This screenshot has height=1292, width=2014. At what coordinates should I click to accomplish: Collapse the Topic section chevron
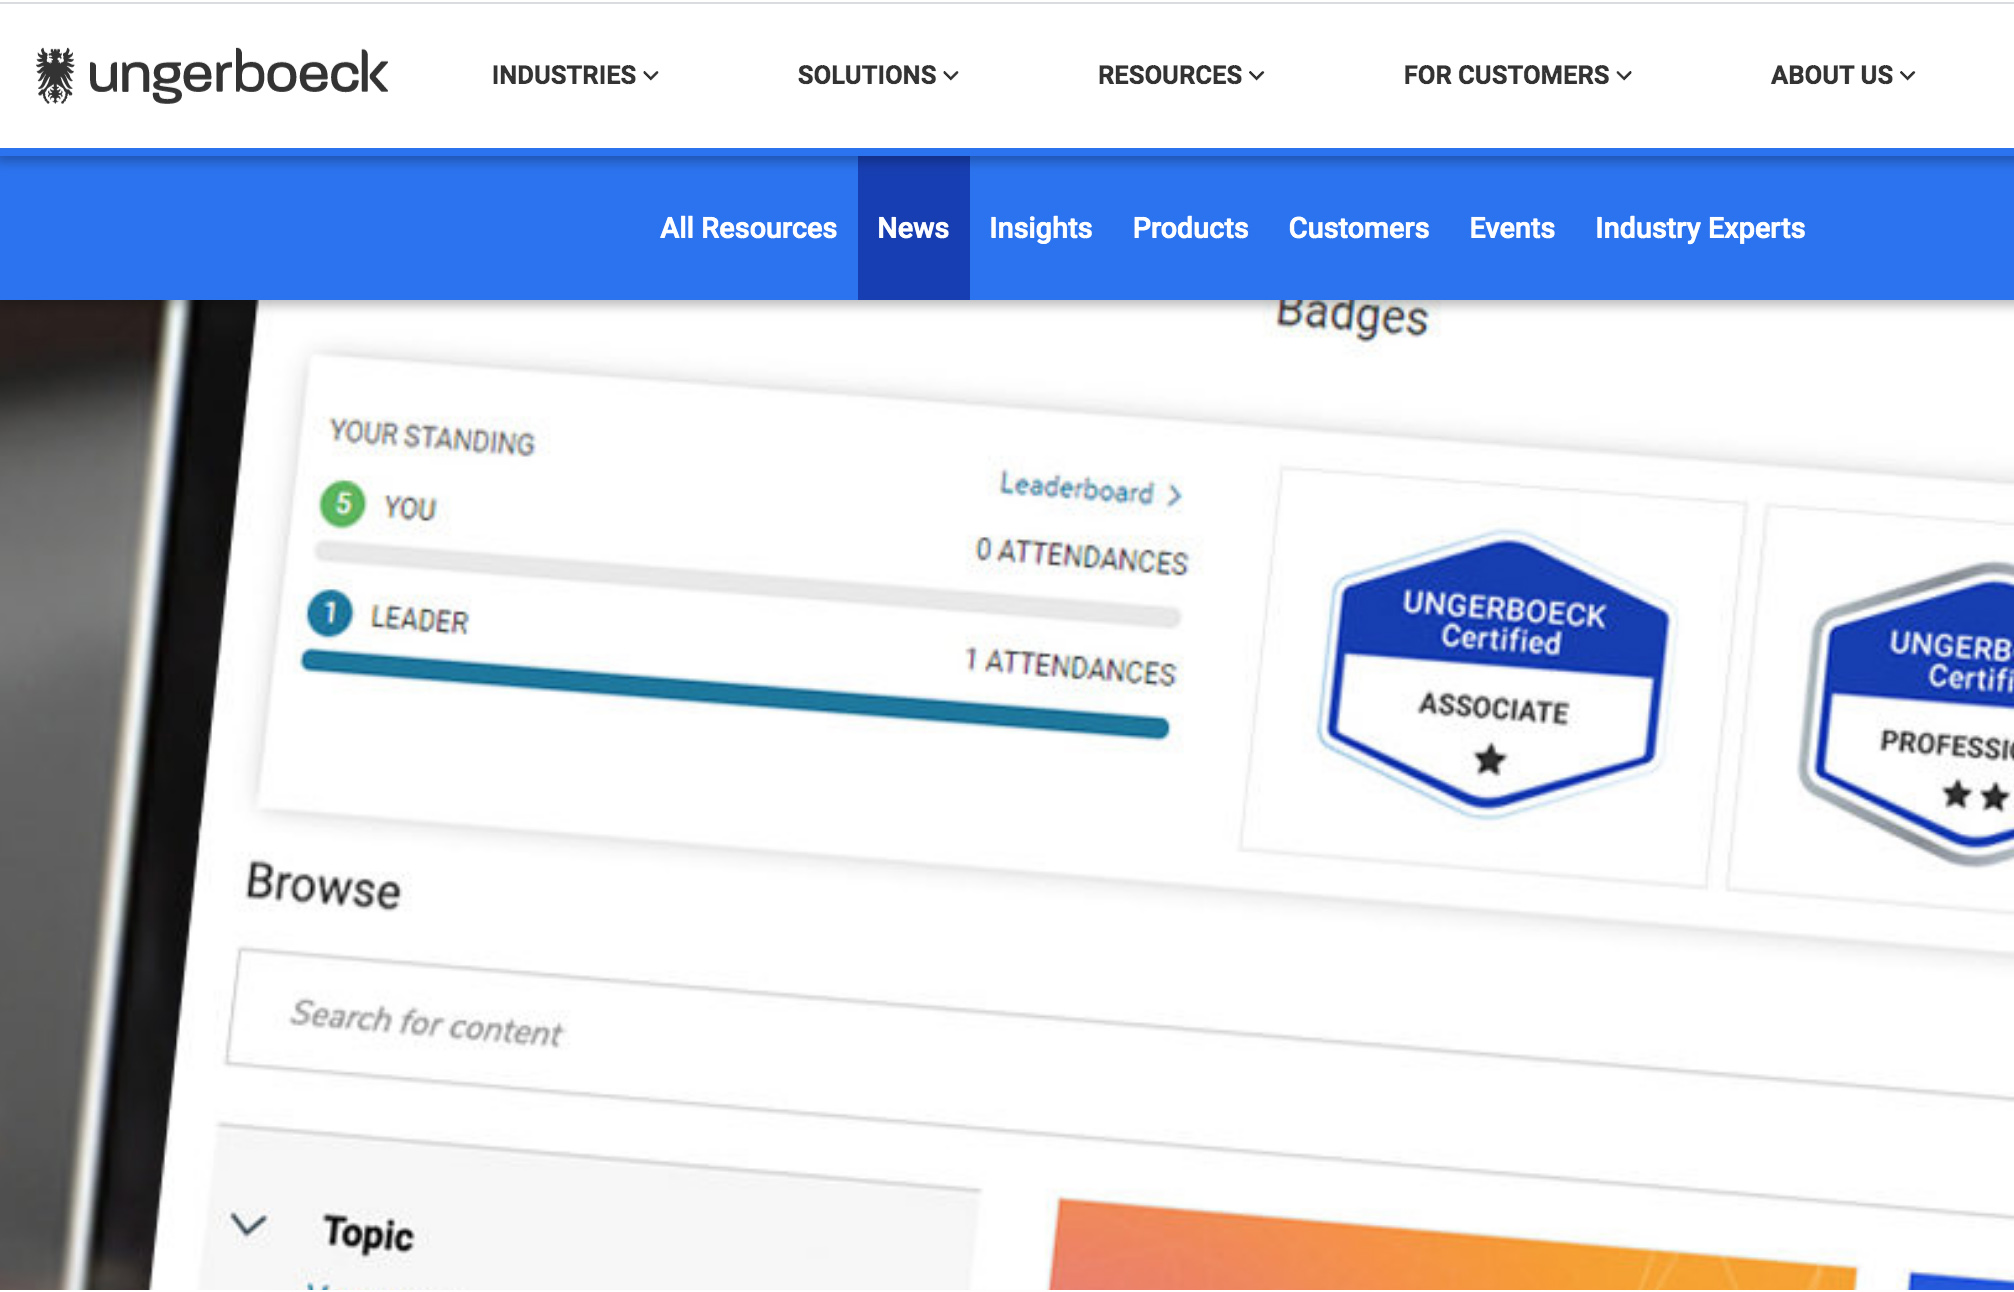tap(248, 1224)
